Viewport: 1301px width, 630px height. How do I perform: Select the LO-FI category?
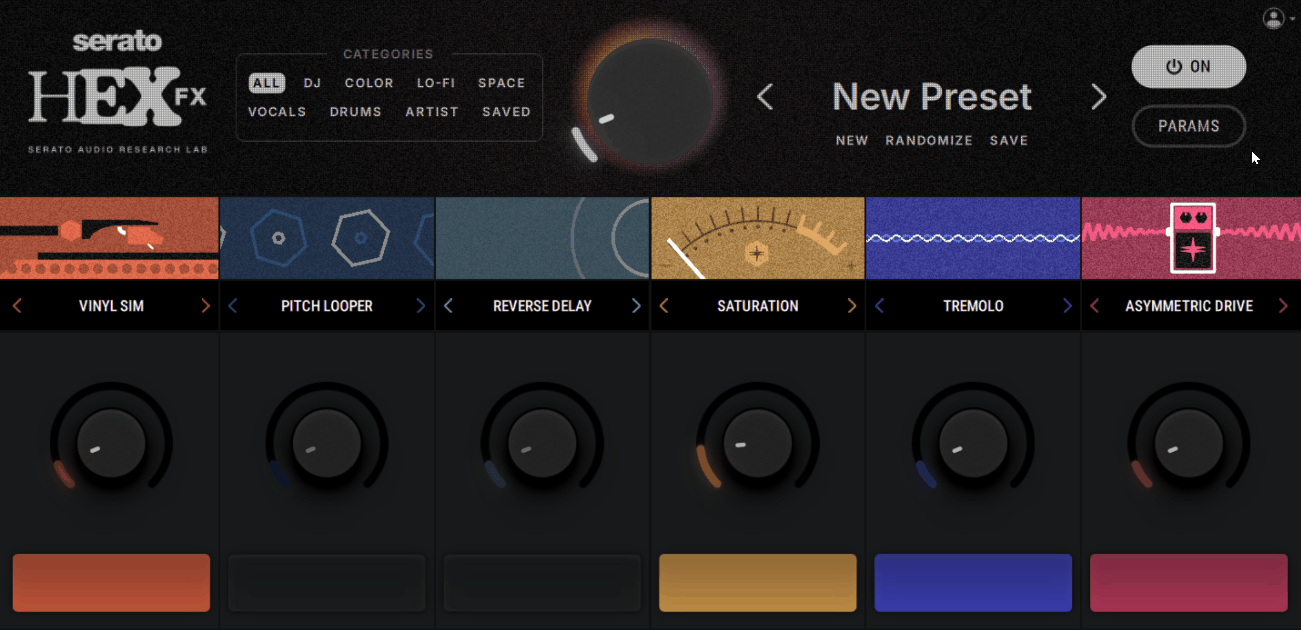(x=436, y=83)
